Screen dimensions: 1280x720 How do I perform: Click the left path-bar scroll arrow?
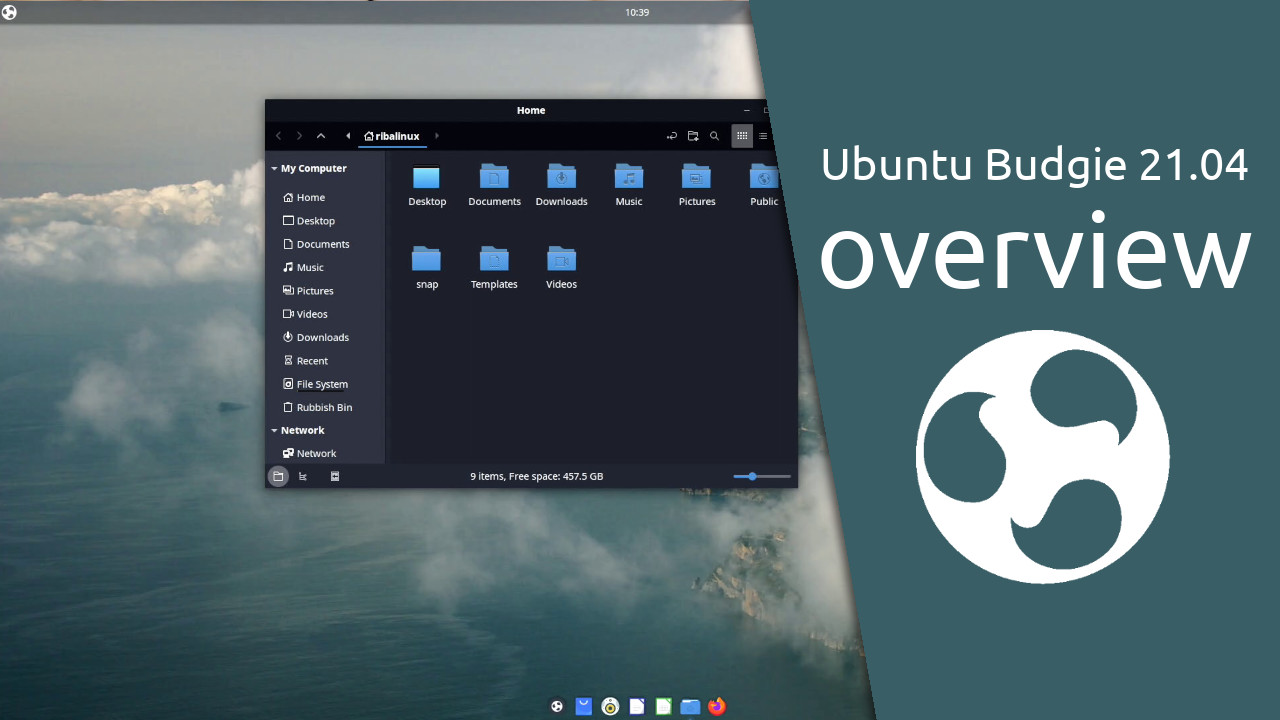coord(348,136)
